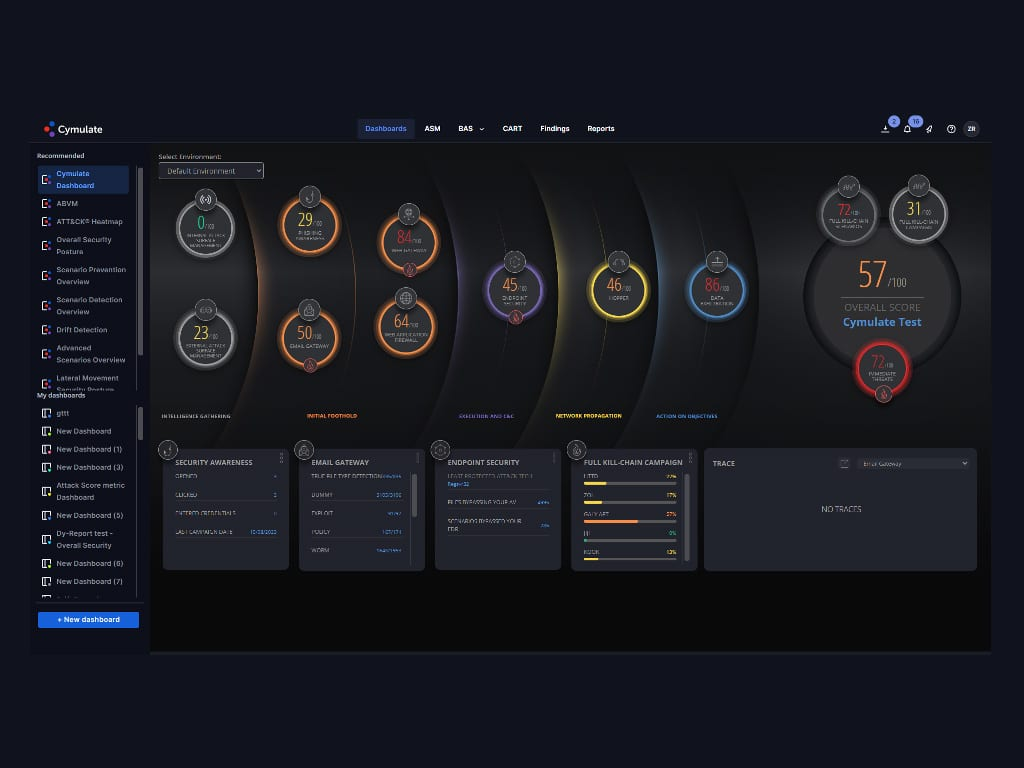Screen dimensions: 1024x768
Task: Open the CART tab
Action: (x=512, y=129)
